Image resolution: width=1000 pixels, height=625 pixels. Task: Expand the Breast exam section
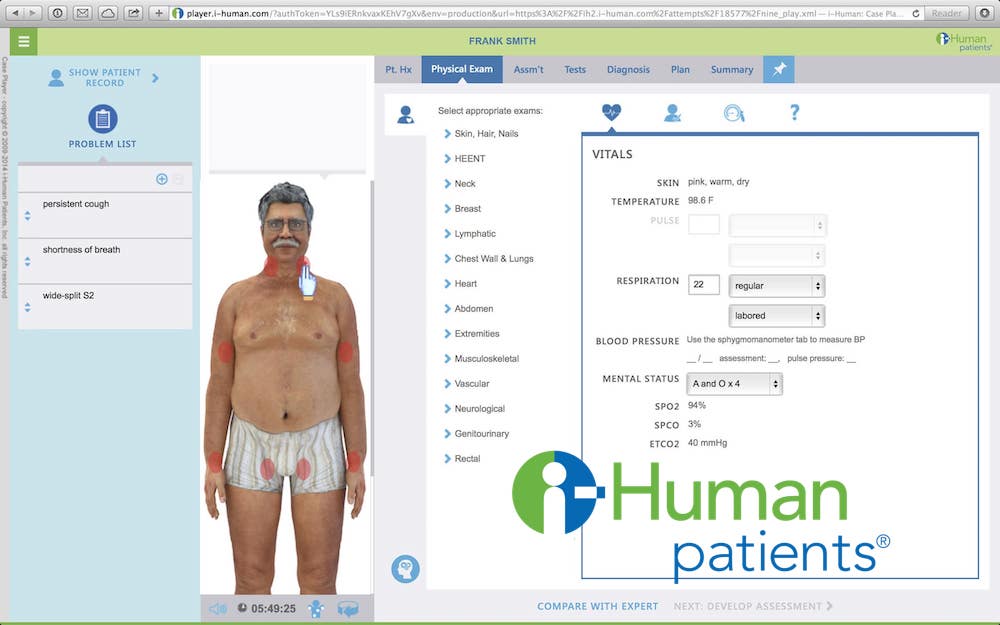(462, 209)
